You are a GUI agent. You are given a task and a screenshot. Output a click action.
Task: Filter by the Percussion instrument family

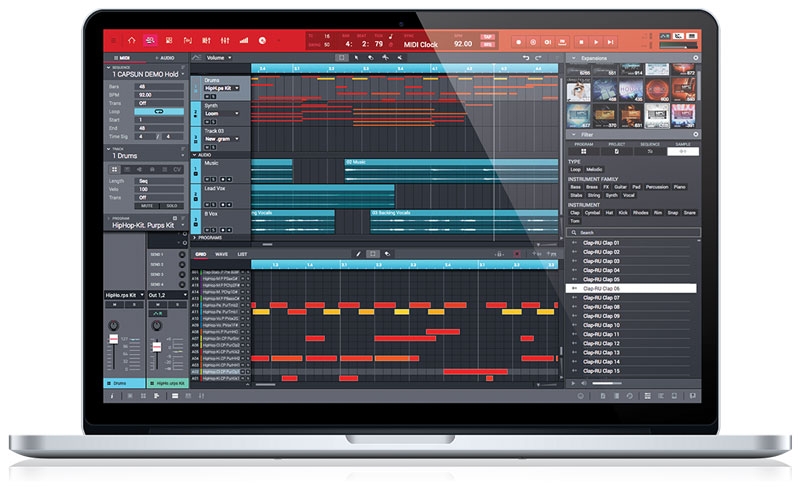[x=657, y=186]
